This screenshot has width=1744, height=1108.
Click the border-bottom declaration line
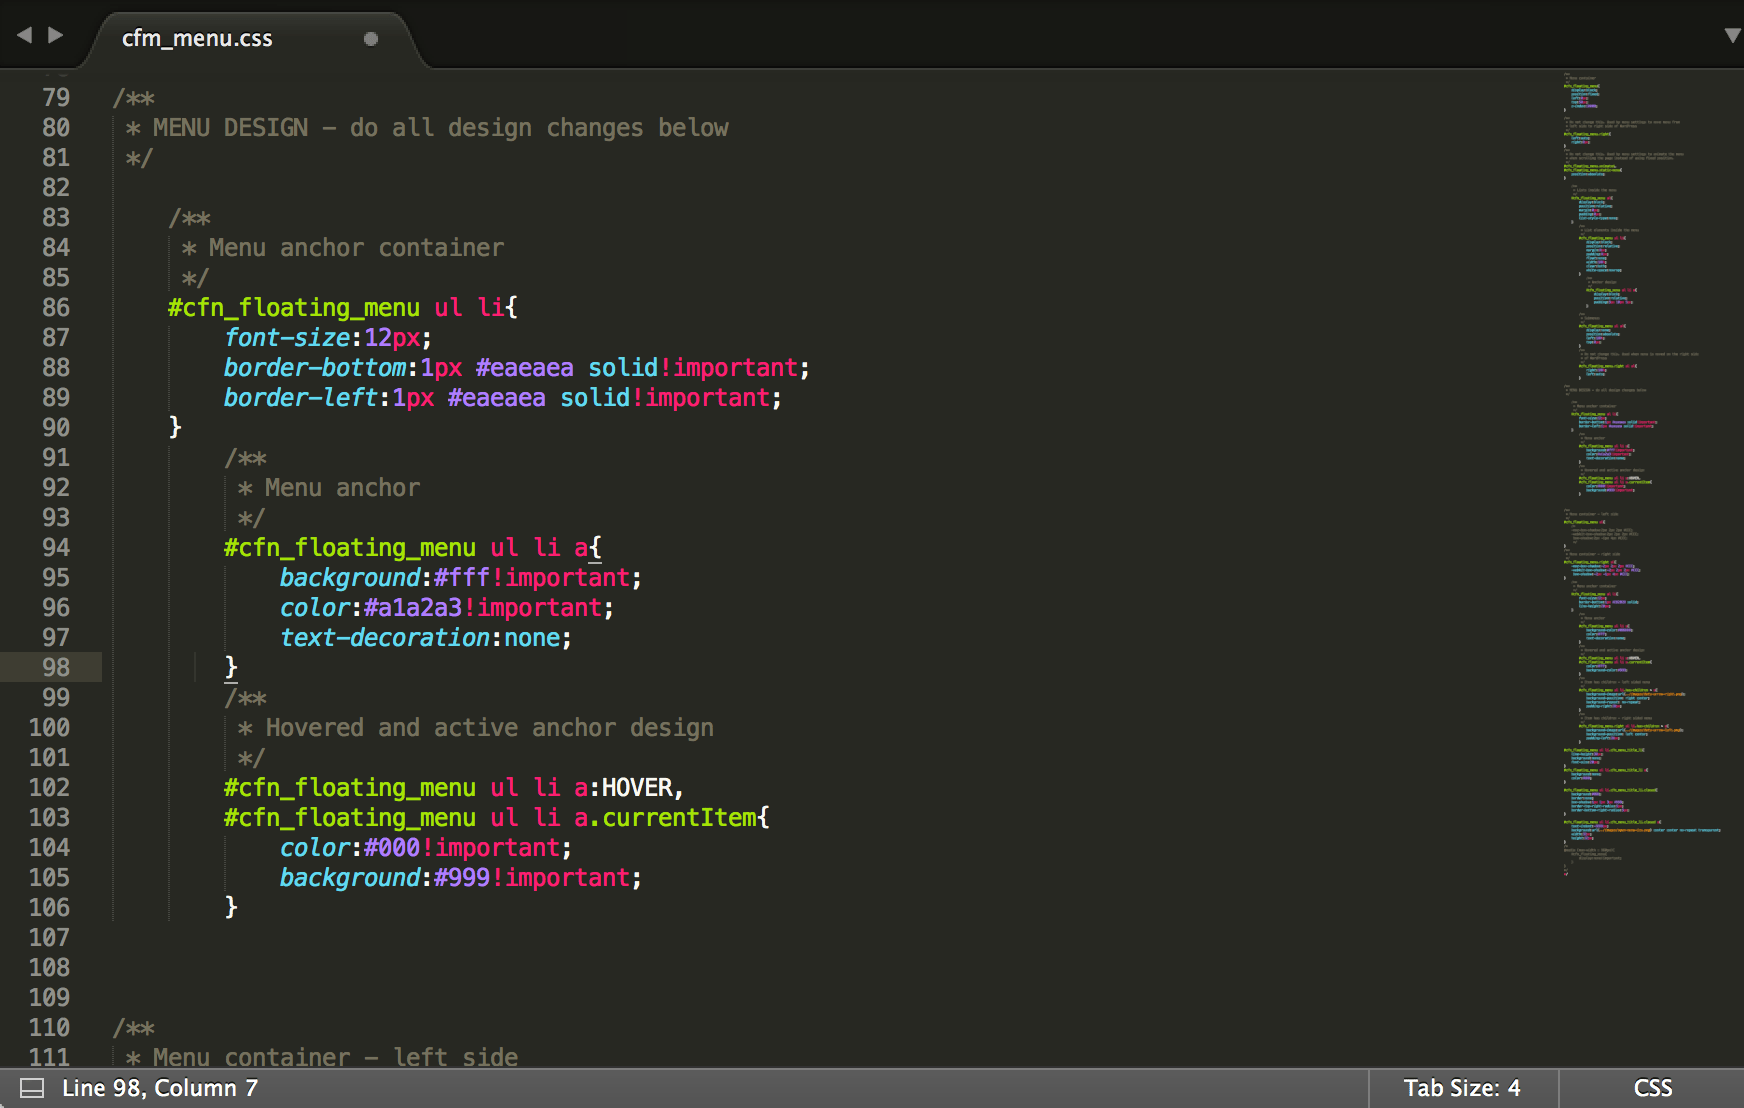(x=516, y=368)
